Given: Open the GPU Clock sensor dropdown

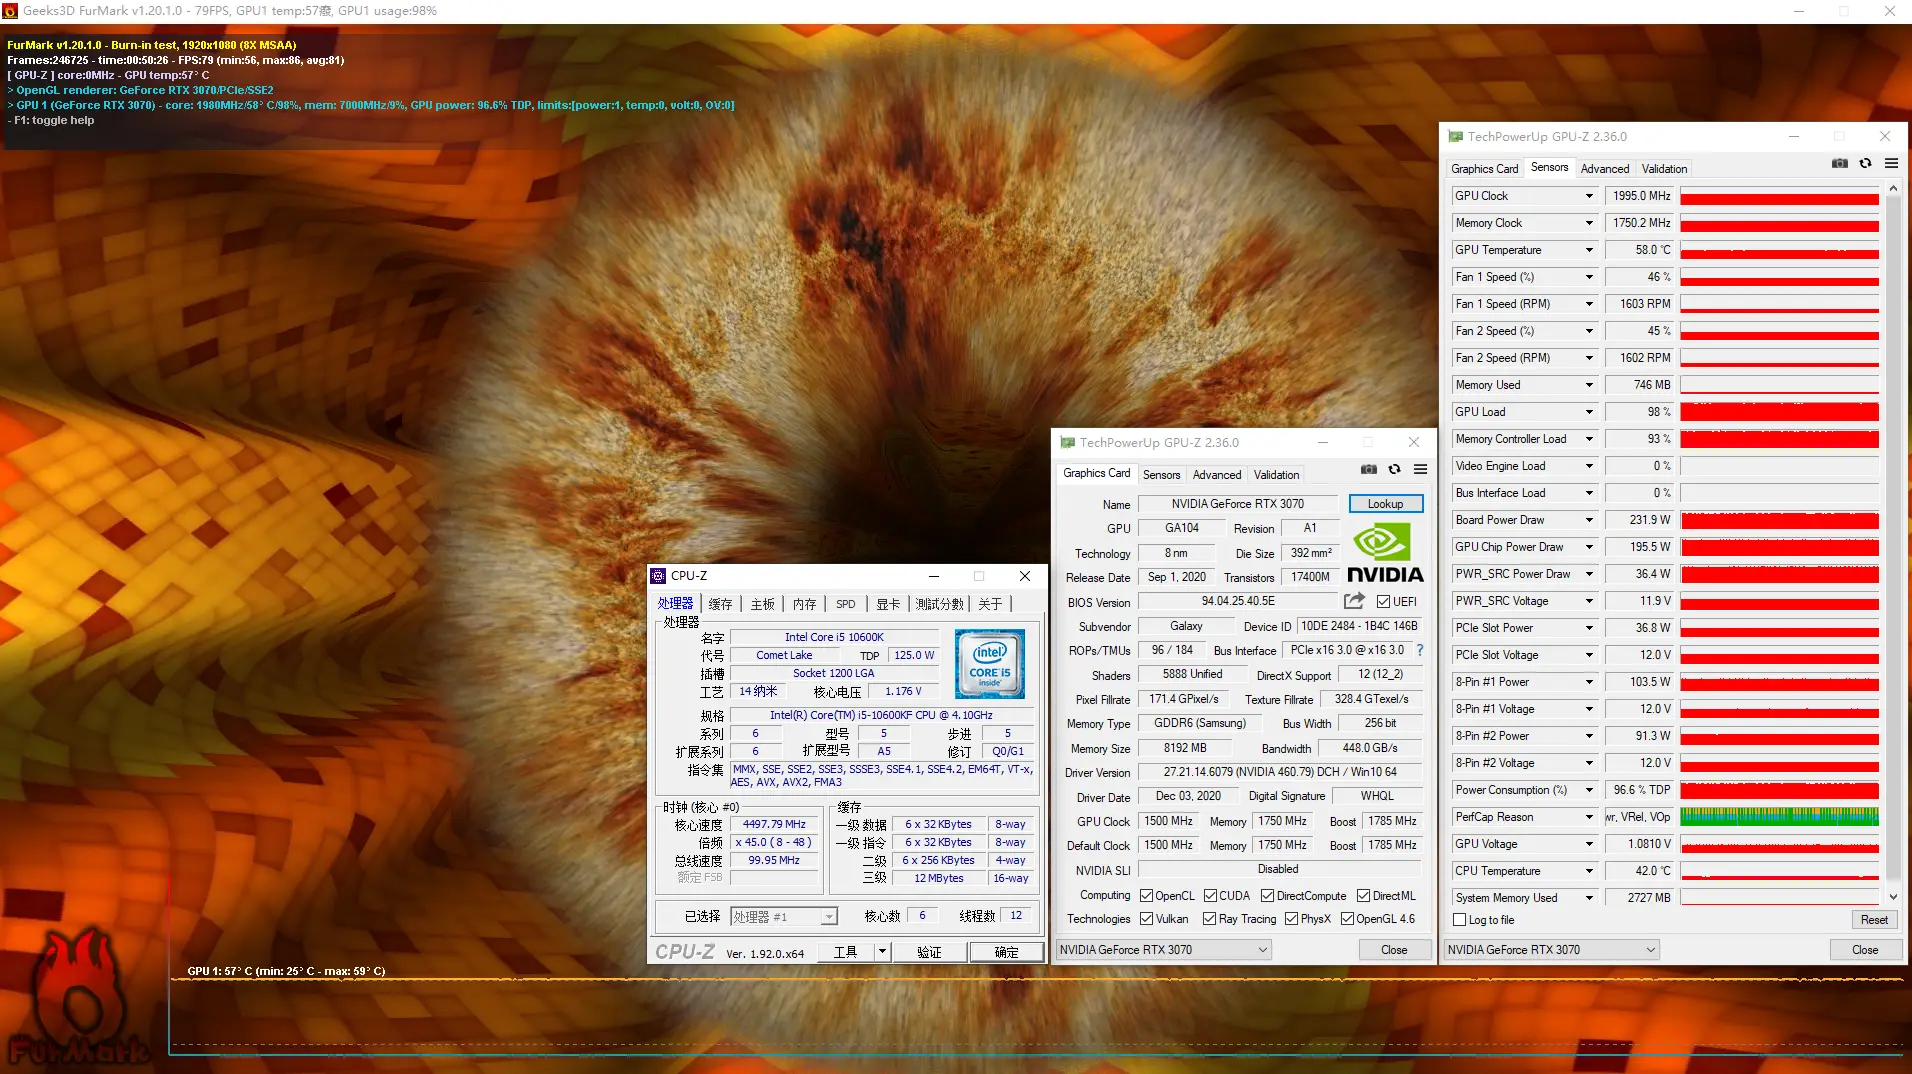Looking at the screenshot, I should pos(1588,196).
